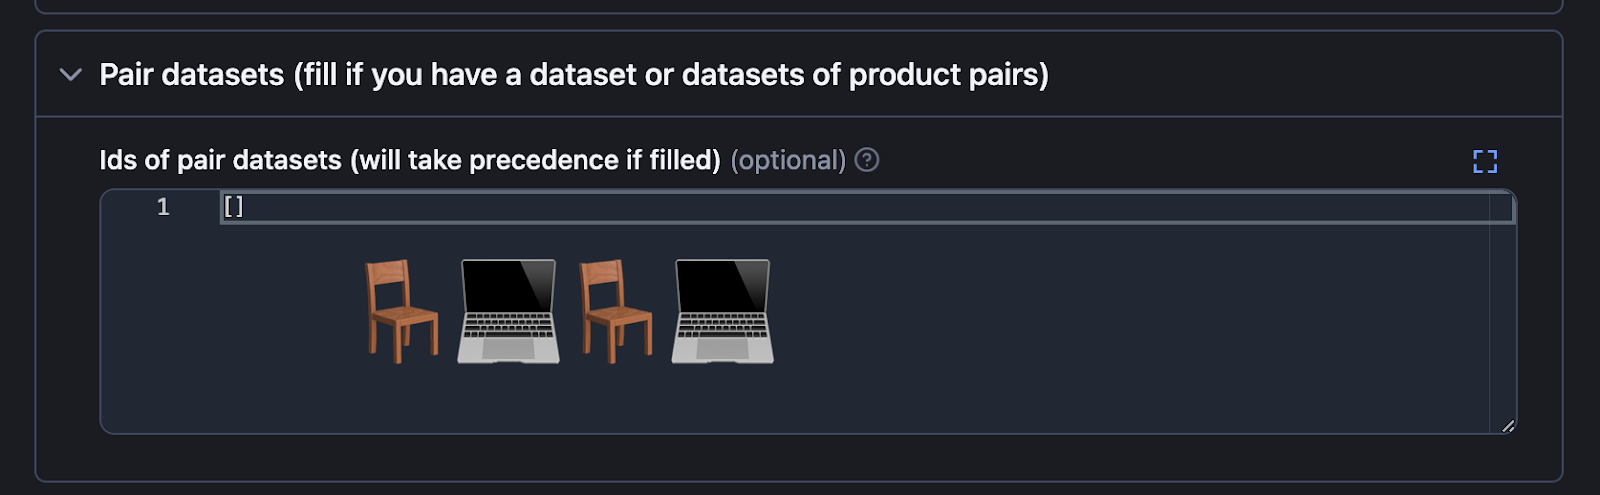Select line number 1 in the gutter
Viewport: 1600px width, 495px height.
click(x=163, y=207)
